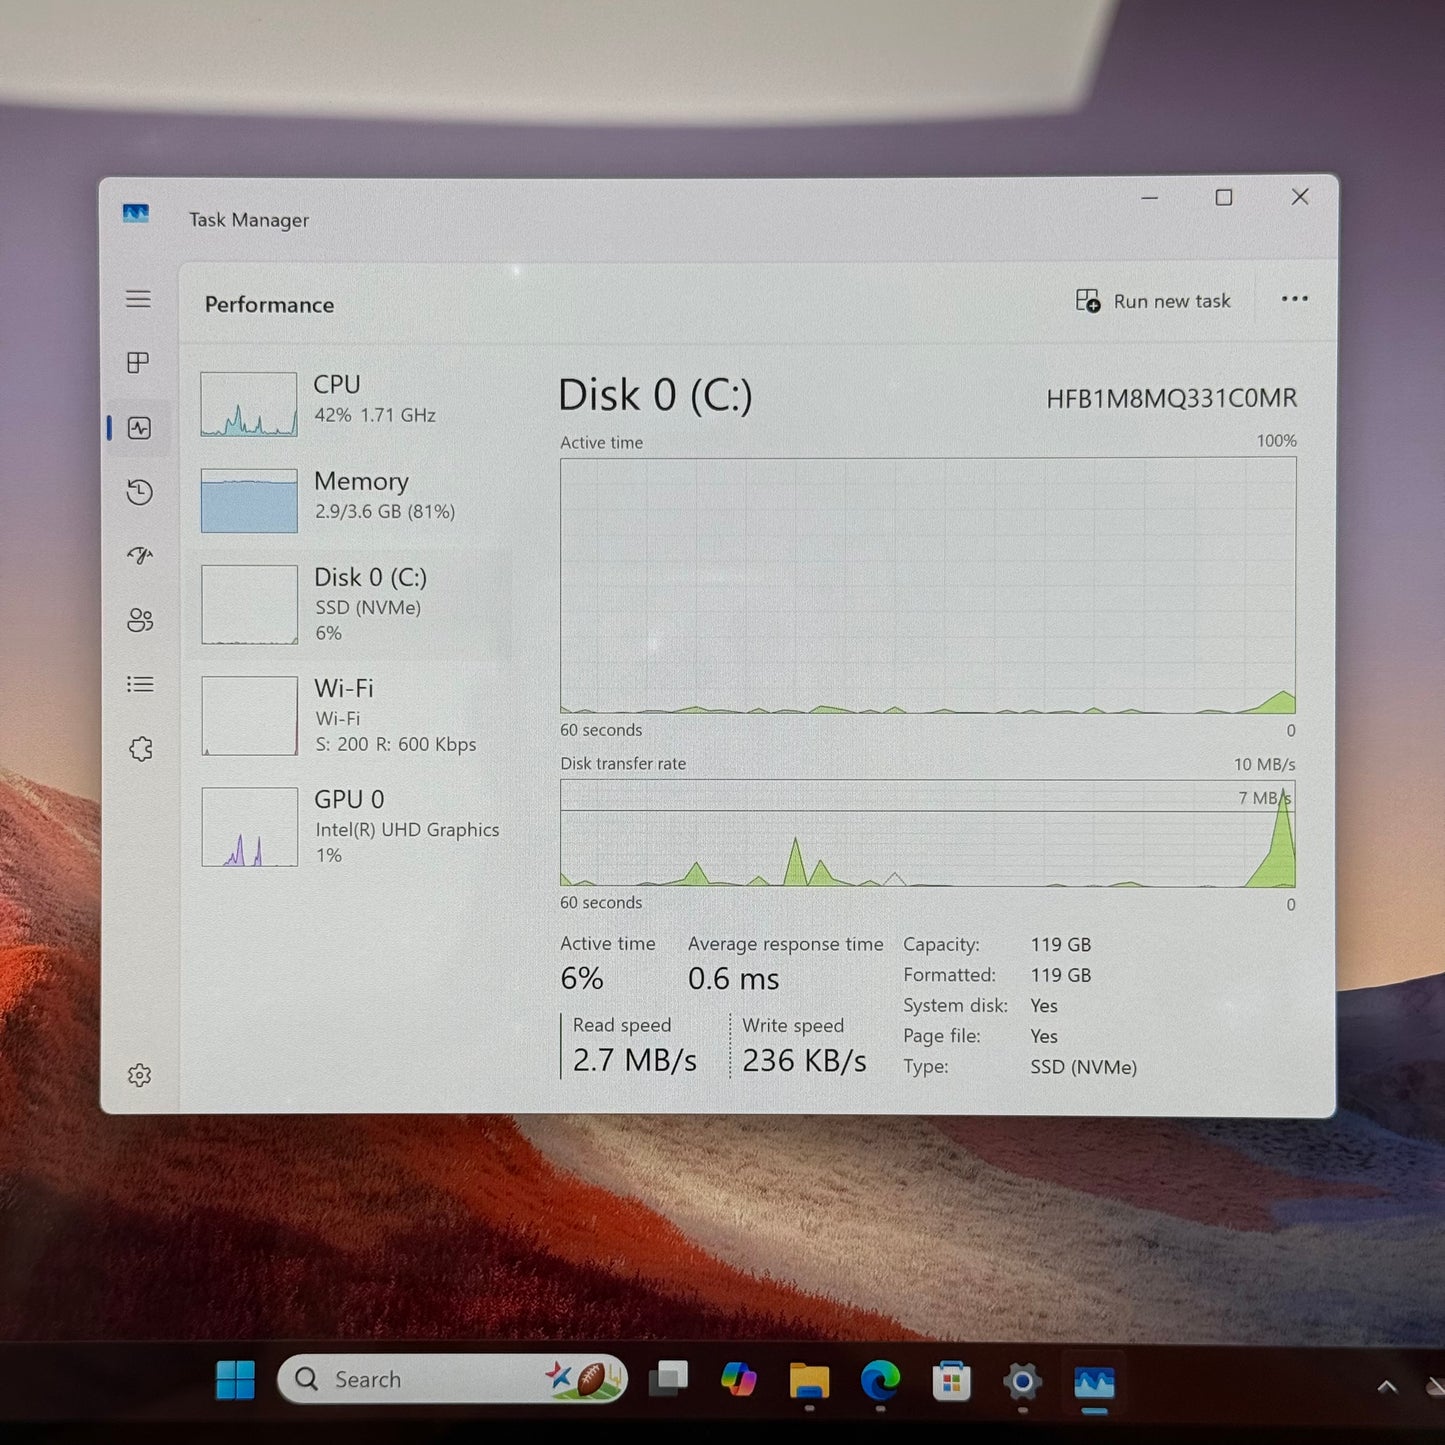Click Task Manager taskbar icon
This screenshot has width=1445, height=1445.
coord(1094,1383)
